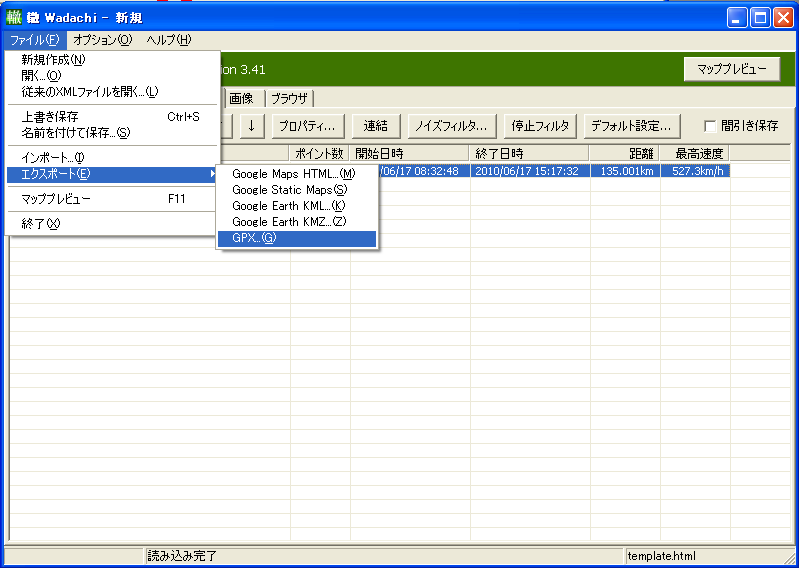This screenshot has width=799, height=568.
Task: Minimize the Wadachi window
Action: [x=736, y=18]
